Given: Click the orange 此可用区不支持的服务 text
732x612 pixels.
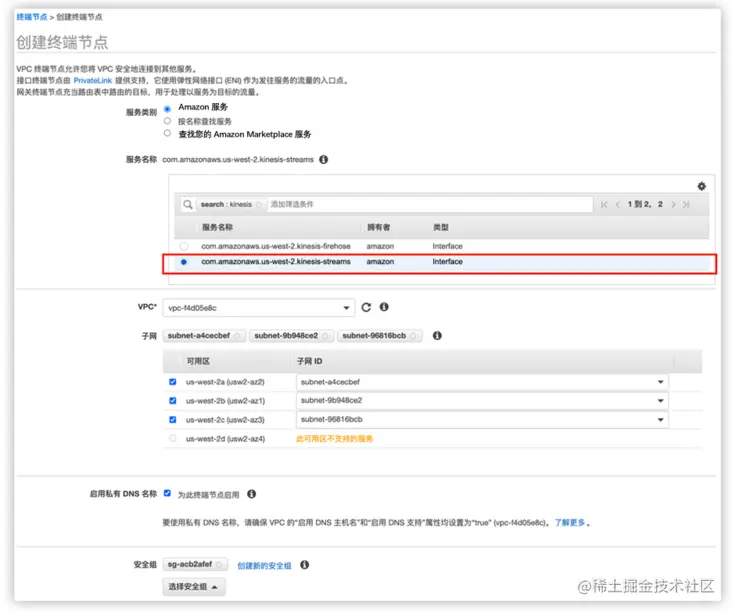Looking at the screenshot, I should tap(334, 438).
